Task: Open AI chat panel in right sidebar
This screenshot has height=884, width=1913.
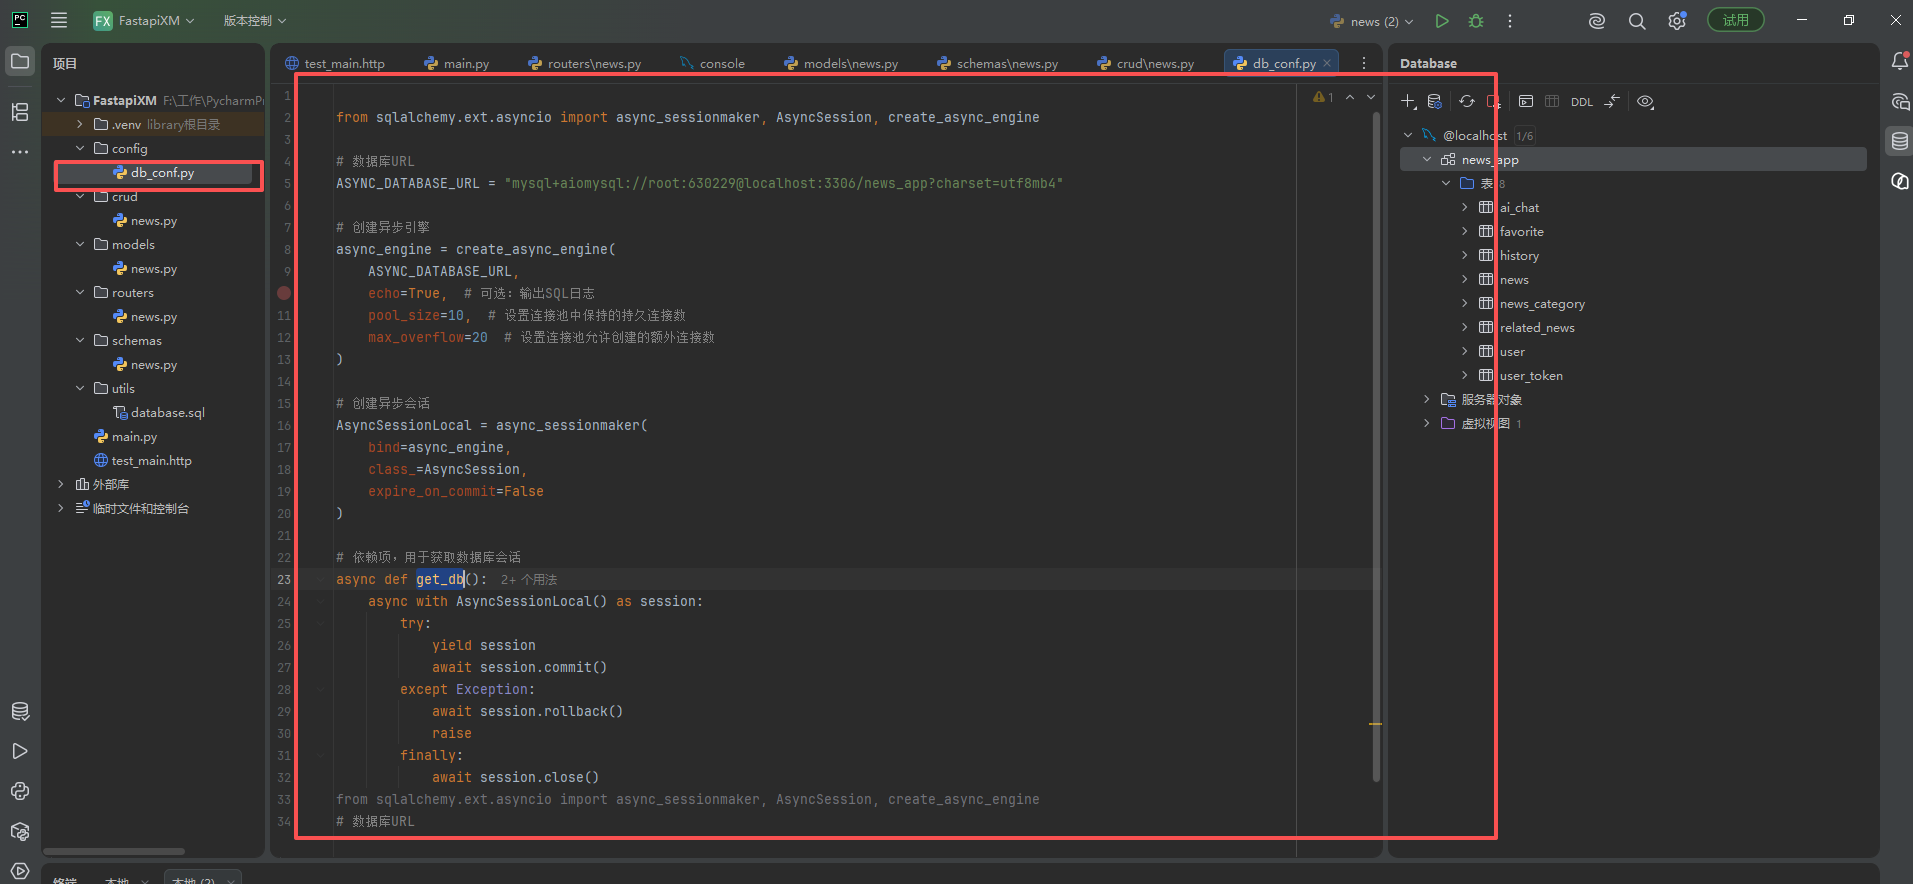Action: click(x=1900, y=102)
